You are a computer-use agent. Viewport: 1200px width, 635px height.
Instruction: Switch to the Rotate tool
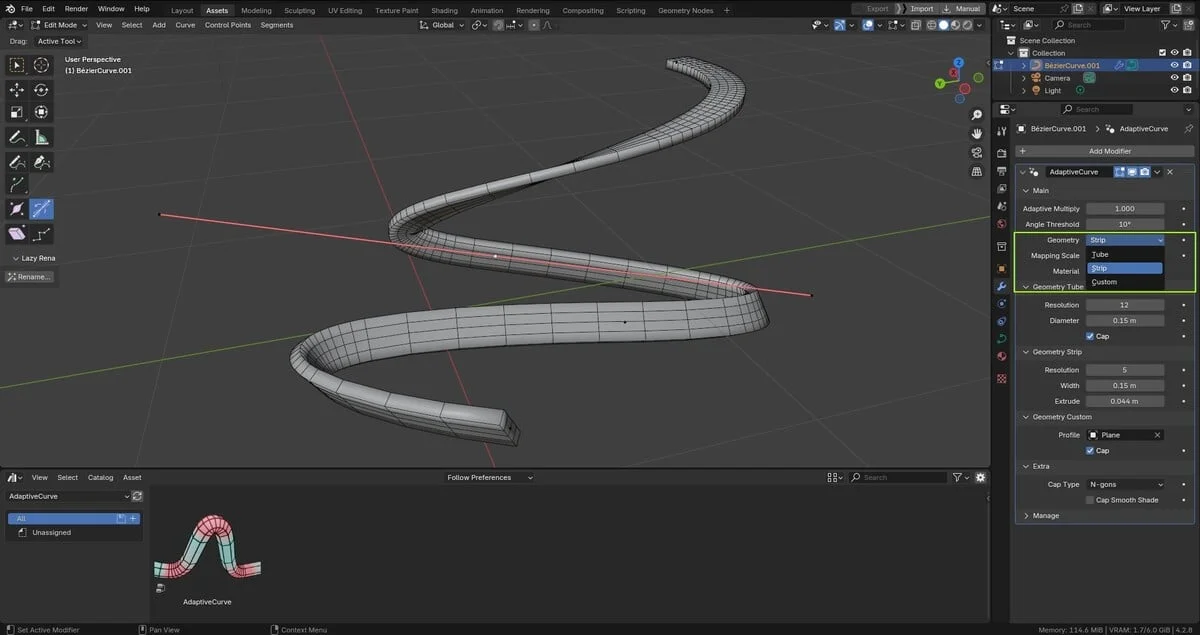(x=40, y=89)
